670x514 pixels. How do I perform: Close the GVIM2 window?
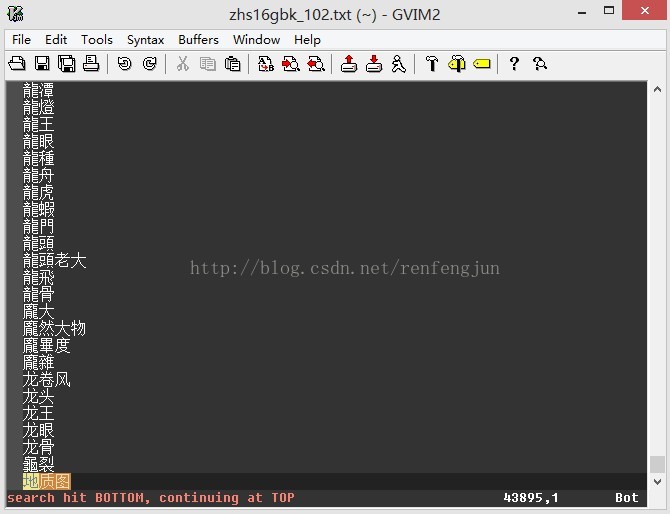click(645, 11)
